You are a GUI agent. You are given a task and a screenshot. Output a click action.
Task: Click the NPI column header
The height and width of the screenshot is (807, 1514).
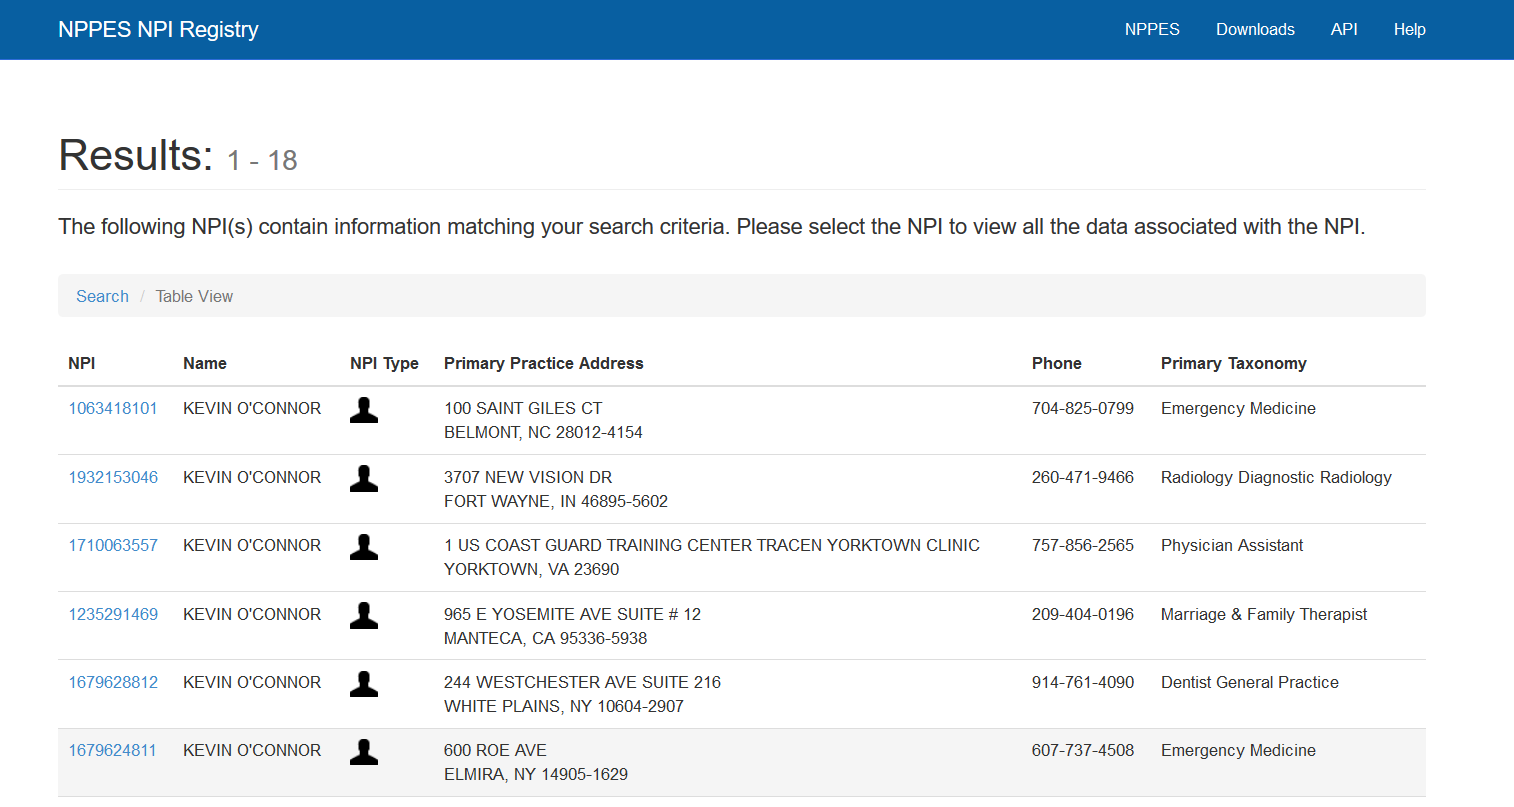click(82, 363)
